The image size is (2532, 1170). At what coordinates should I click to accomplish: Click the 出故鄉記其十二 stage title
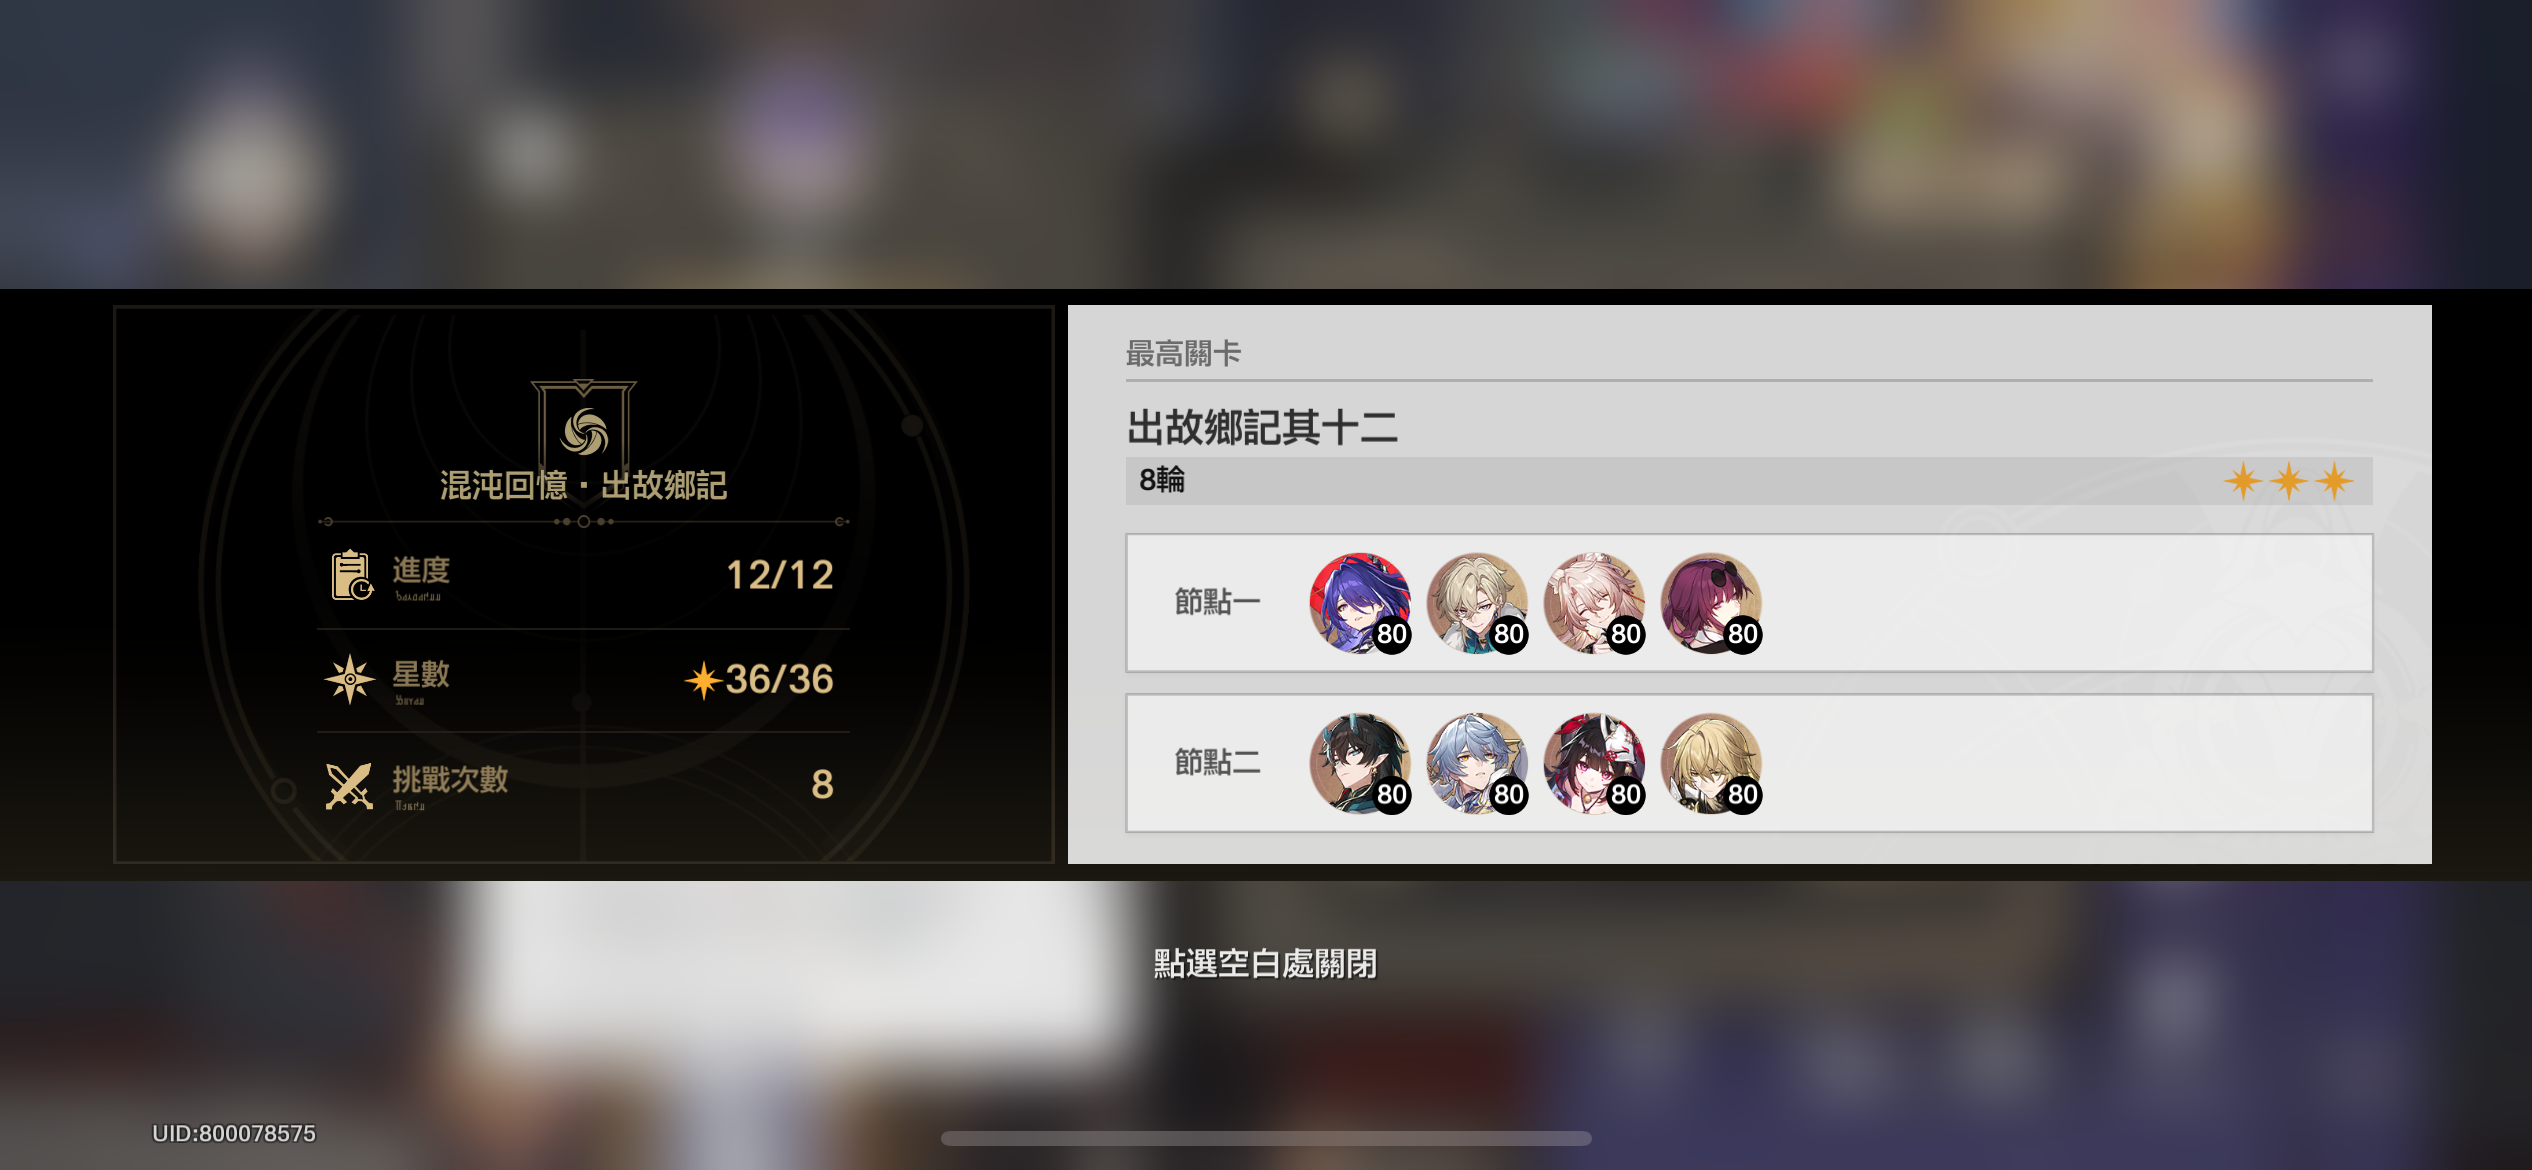coord(1262,427)
